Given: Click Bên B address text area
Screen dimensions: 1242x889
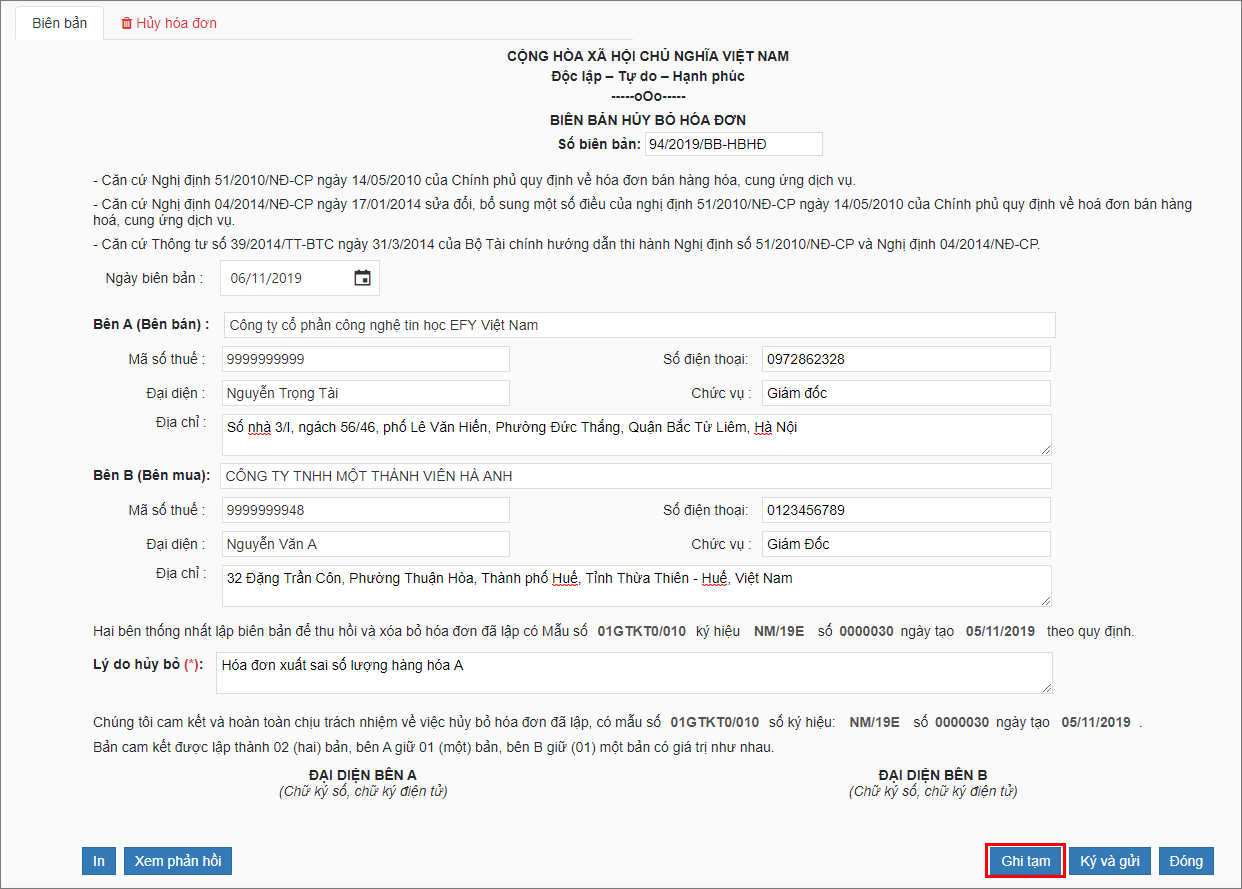Looking at the screenshot, I should click(x=636, y=586).
